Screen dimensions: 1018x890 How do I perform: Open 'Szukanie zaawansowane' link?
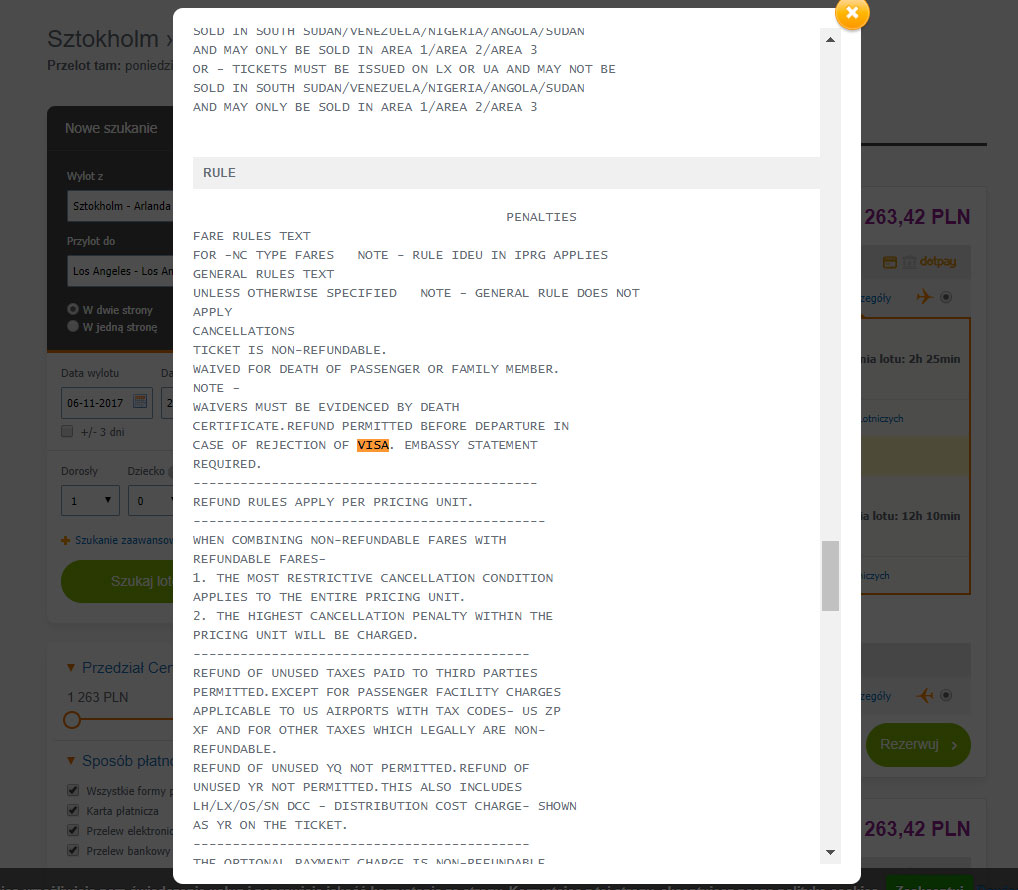coord(124,540)
